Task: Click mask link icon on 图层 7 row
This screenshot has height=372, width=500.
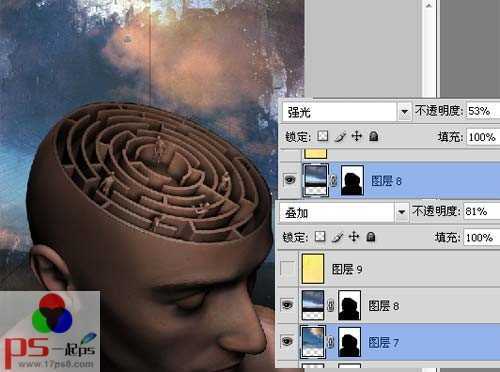Action: coord(330,341)
